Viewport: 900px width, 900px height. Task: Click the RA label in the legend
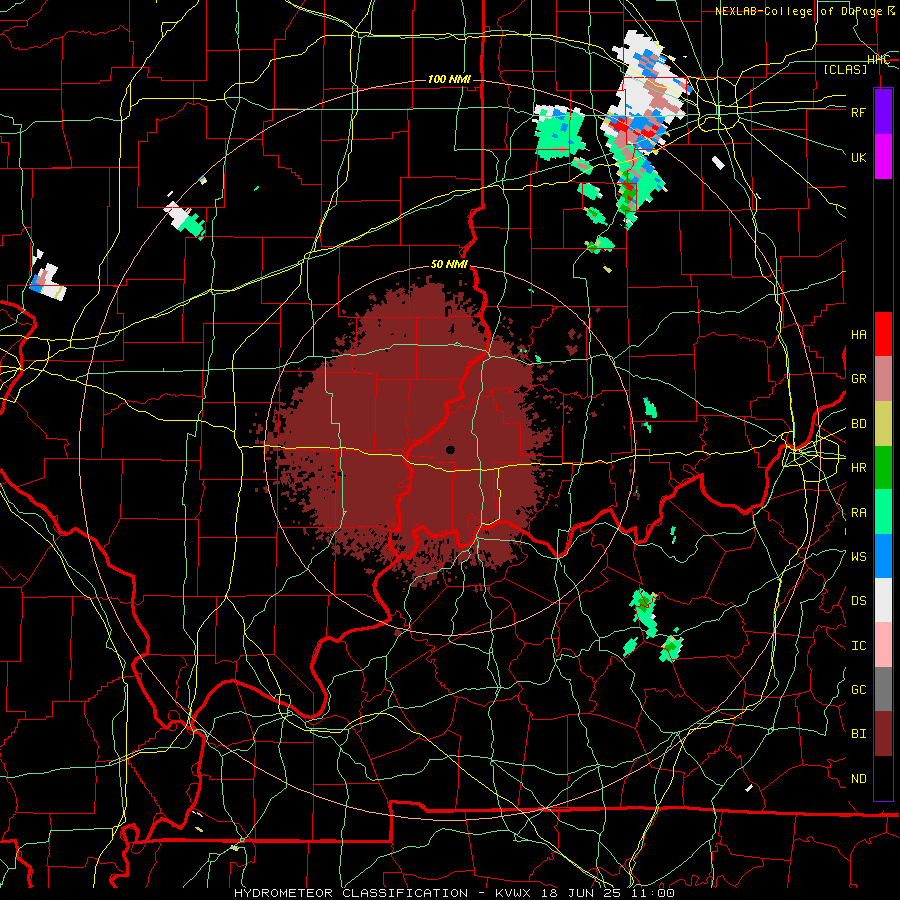coord(858,513)
